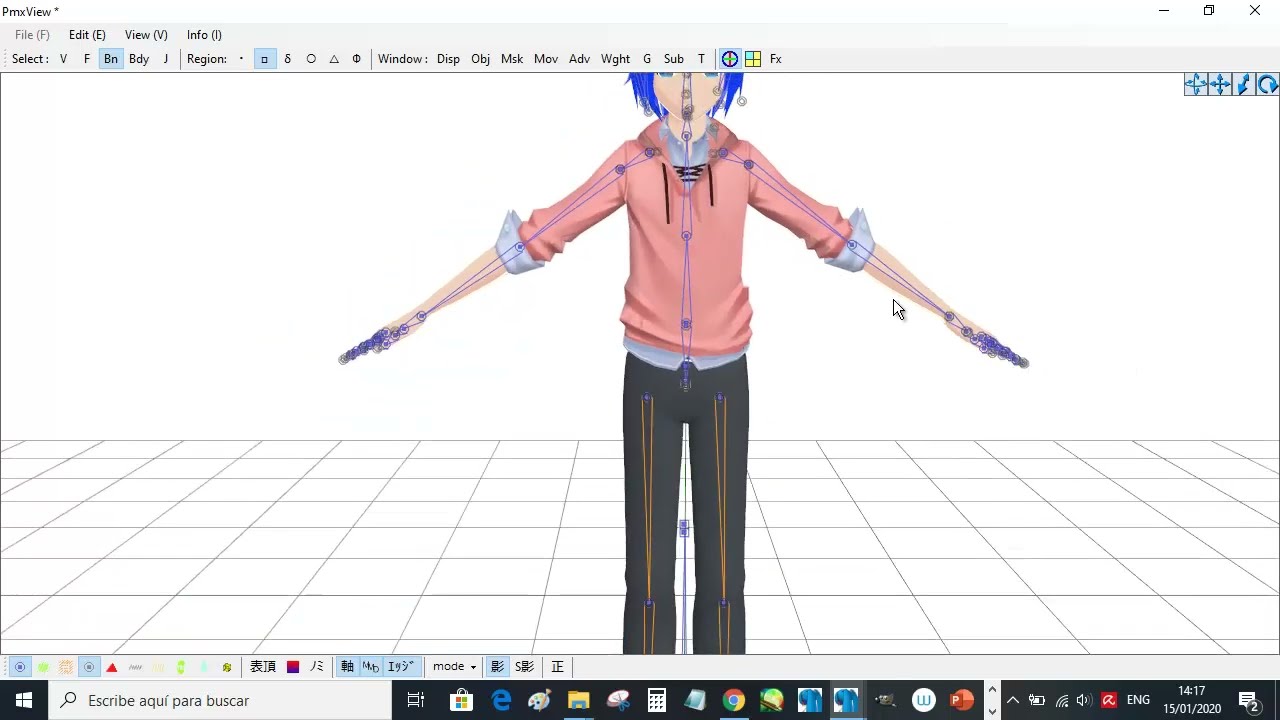Viewport: 1280px width, 720px height.
Task: Toggle the ノミ display button
Action: point(317,667)
